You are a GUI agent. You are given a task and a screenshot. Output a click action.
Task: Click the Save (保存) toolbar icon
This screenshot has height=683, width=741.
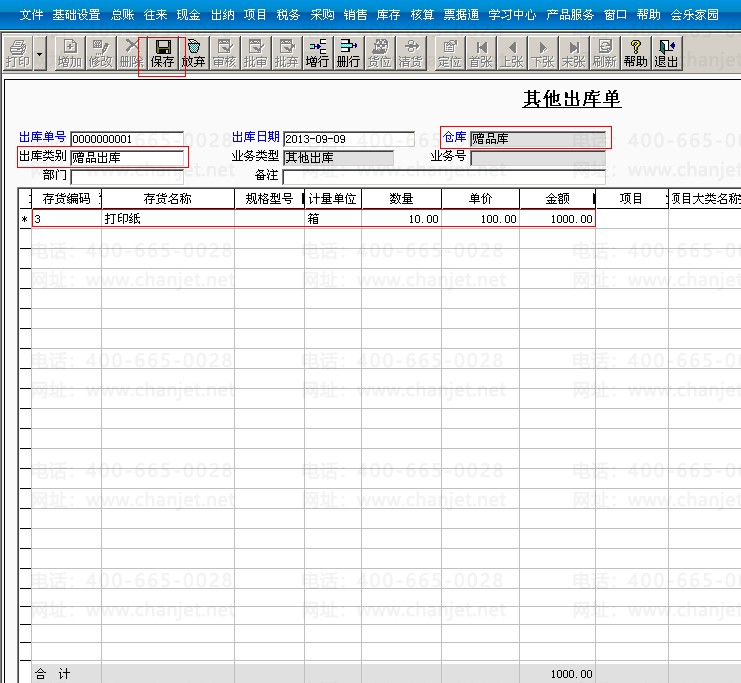(162, 54)
